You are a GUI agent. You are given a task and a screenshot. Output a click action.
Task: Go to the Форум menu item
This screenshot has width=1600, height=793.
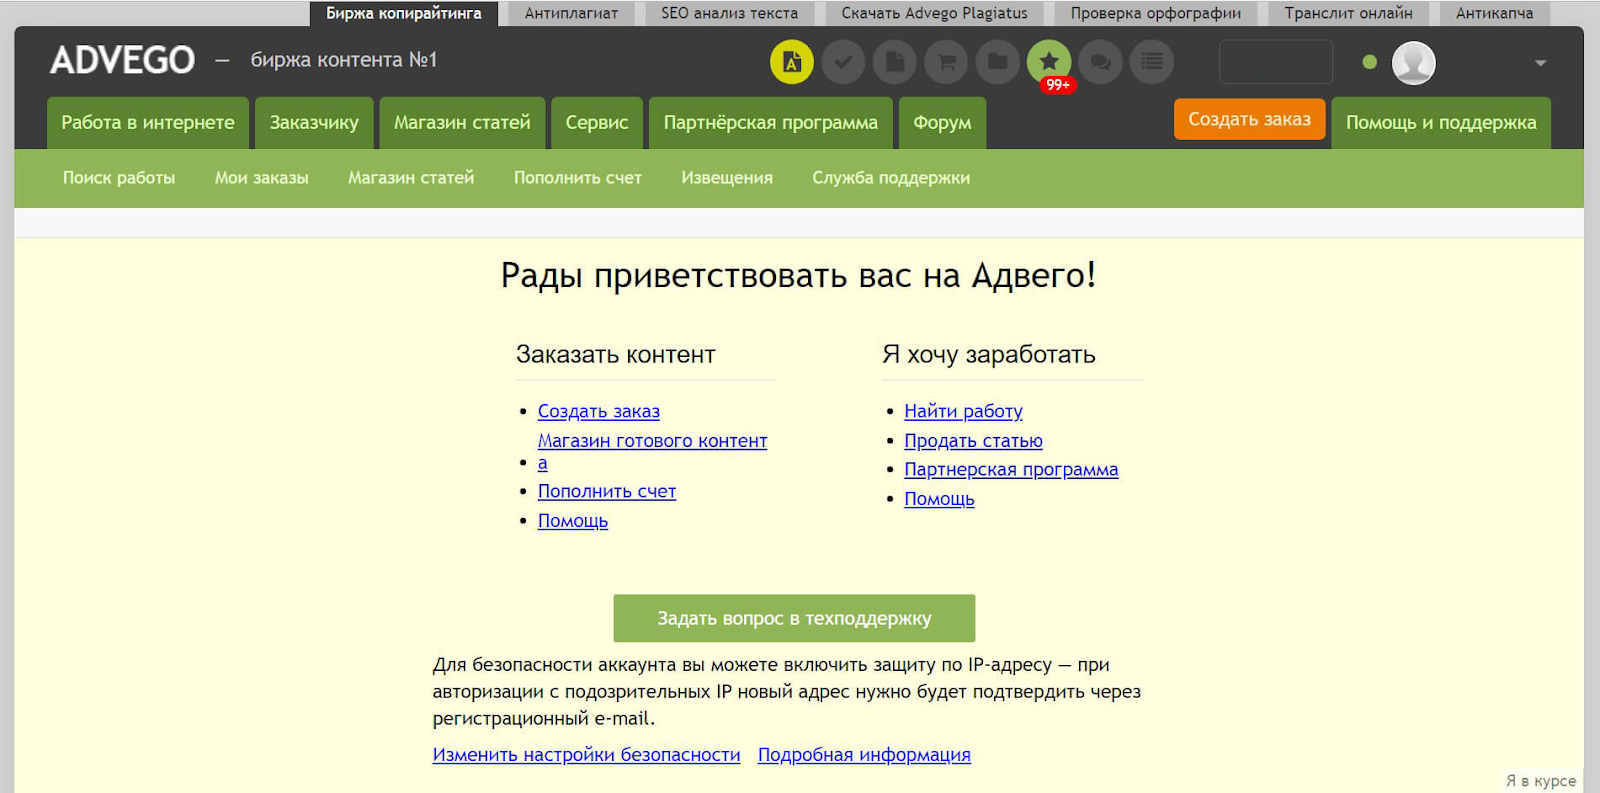(942, 122)
